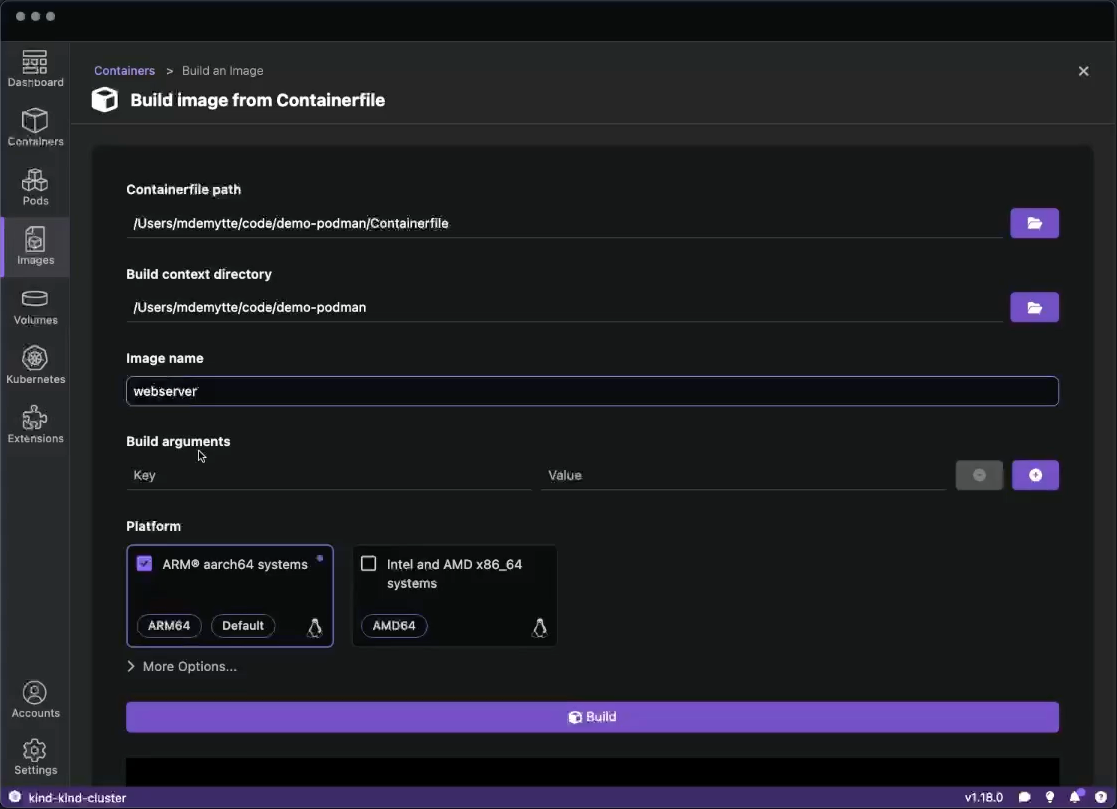This screenshot has width=1117, height=809.
Task: Add a build argument with the plus button
Action: click(x=1035, y=475)
